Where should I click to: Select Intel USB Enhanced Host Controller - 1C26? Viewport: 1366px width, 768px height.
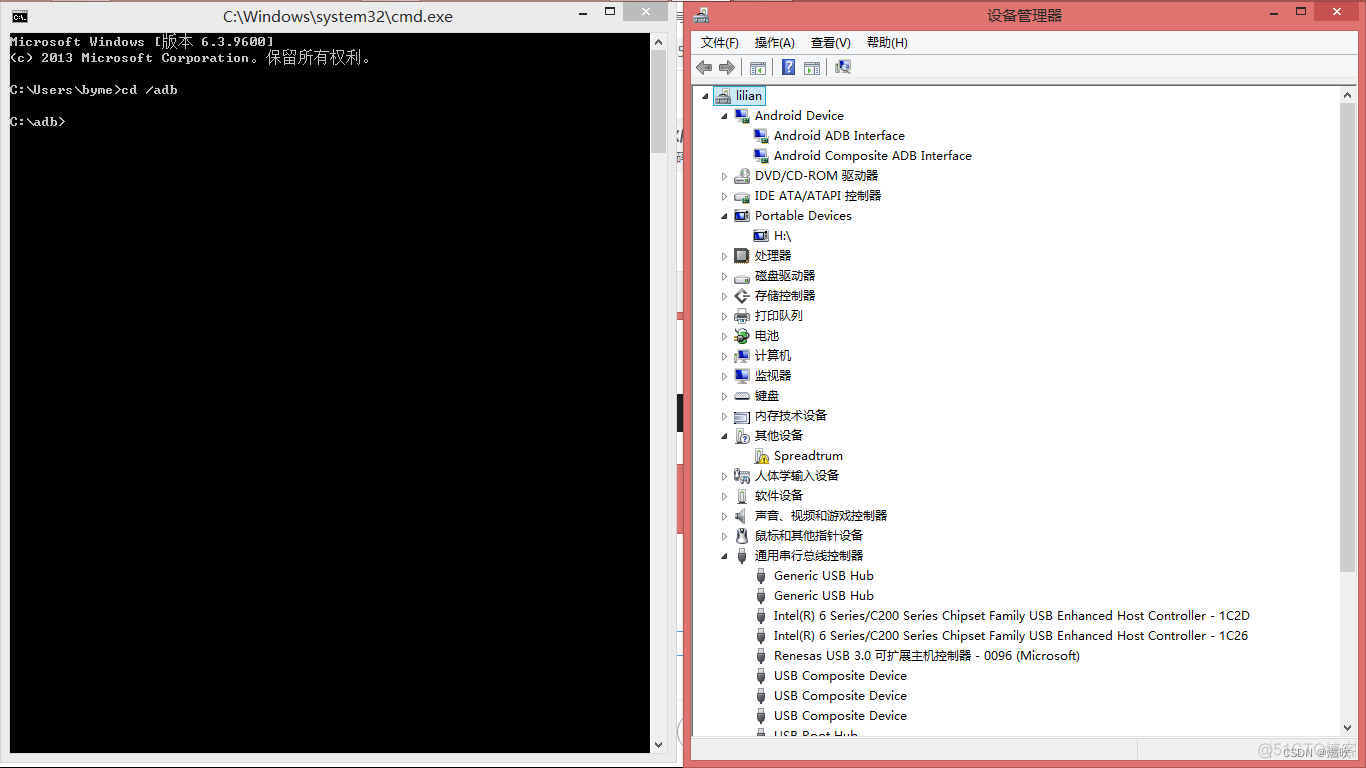[x=1010, y=636]
